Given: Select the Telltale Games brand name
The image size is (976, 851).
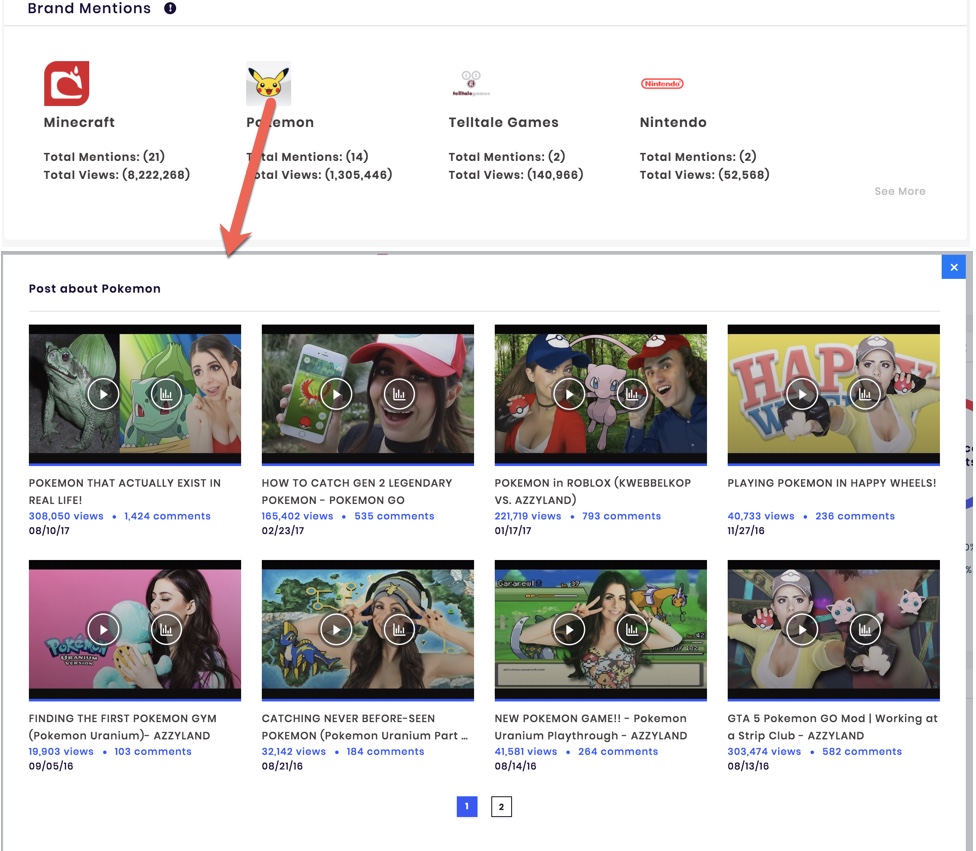Looking at the screenshot, I should 504,122.
